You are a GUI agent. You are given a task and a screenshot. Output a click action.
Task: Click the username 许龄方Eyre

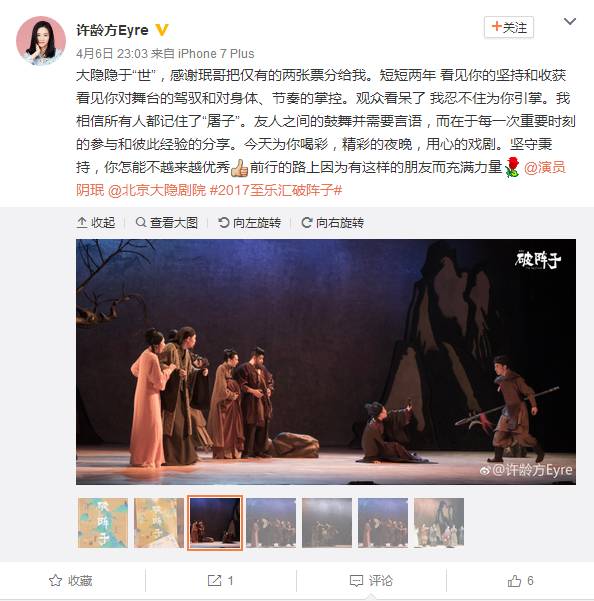[x=112, y=30]
